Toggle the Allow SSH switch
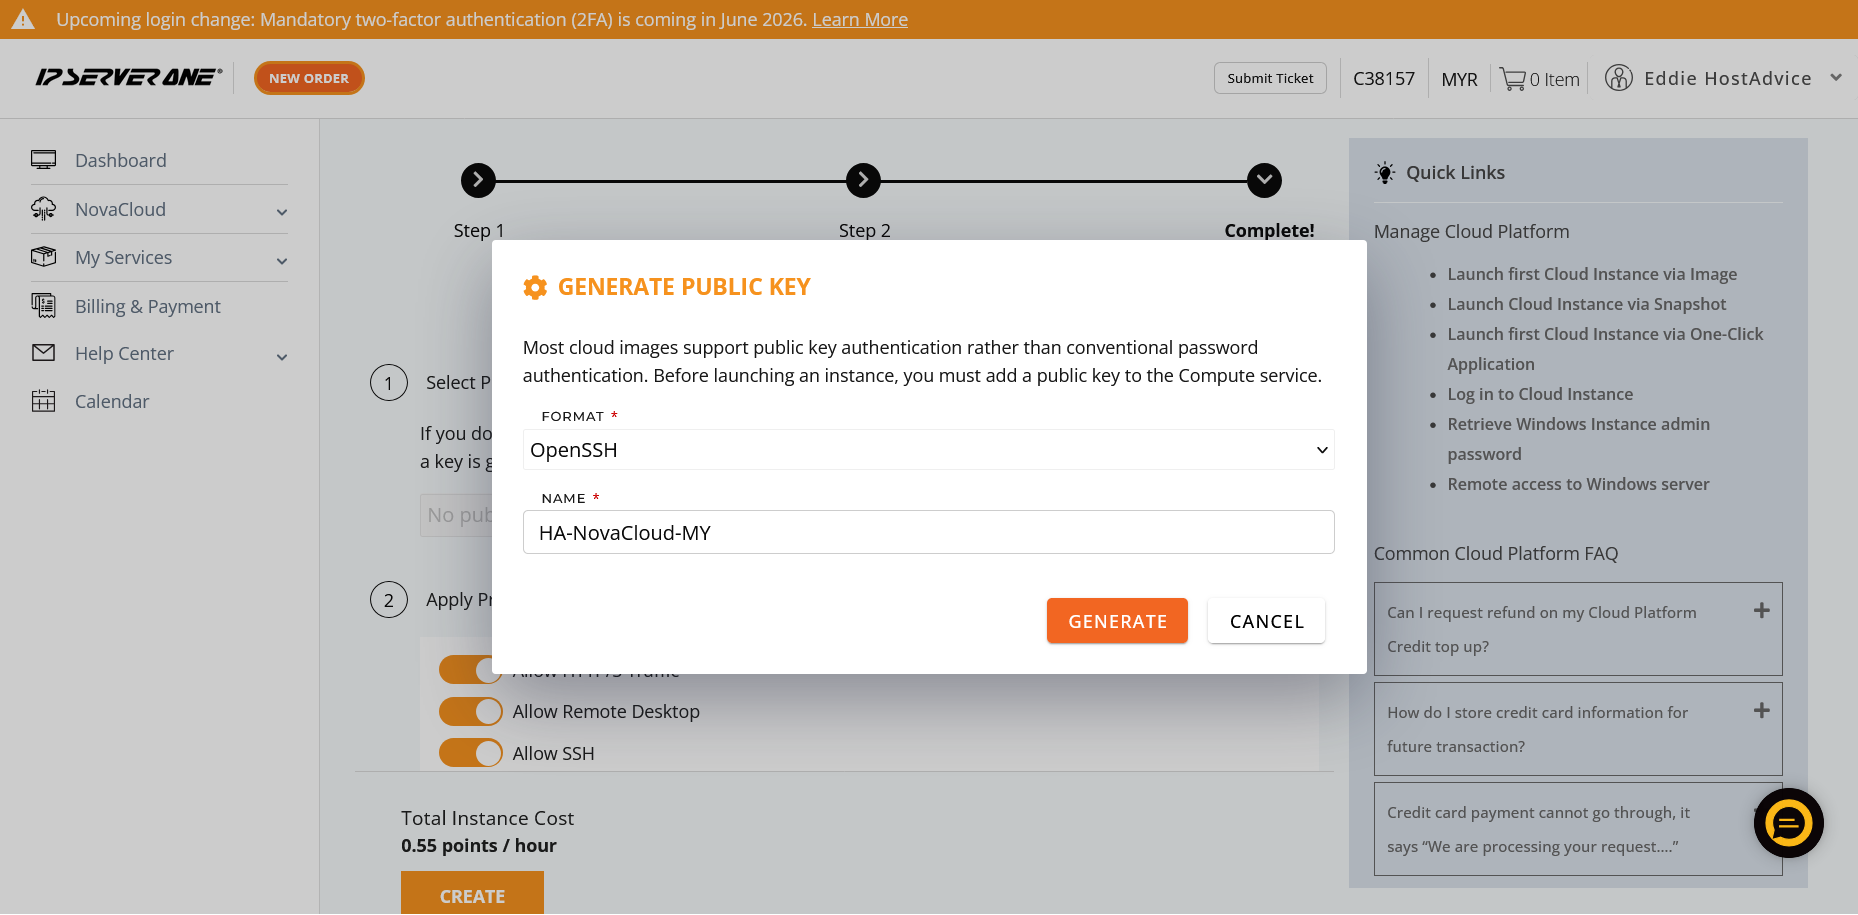Viewport: 1858px width, 915px height. [x=470, y=753]
